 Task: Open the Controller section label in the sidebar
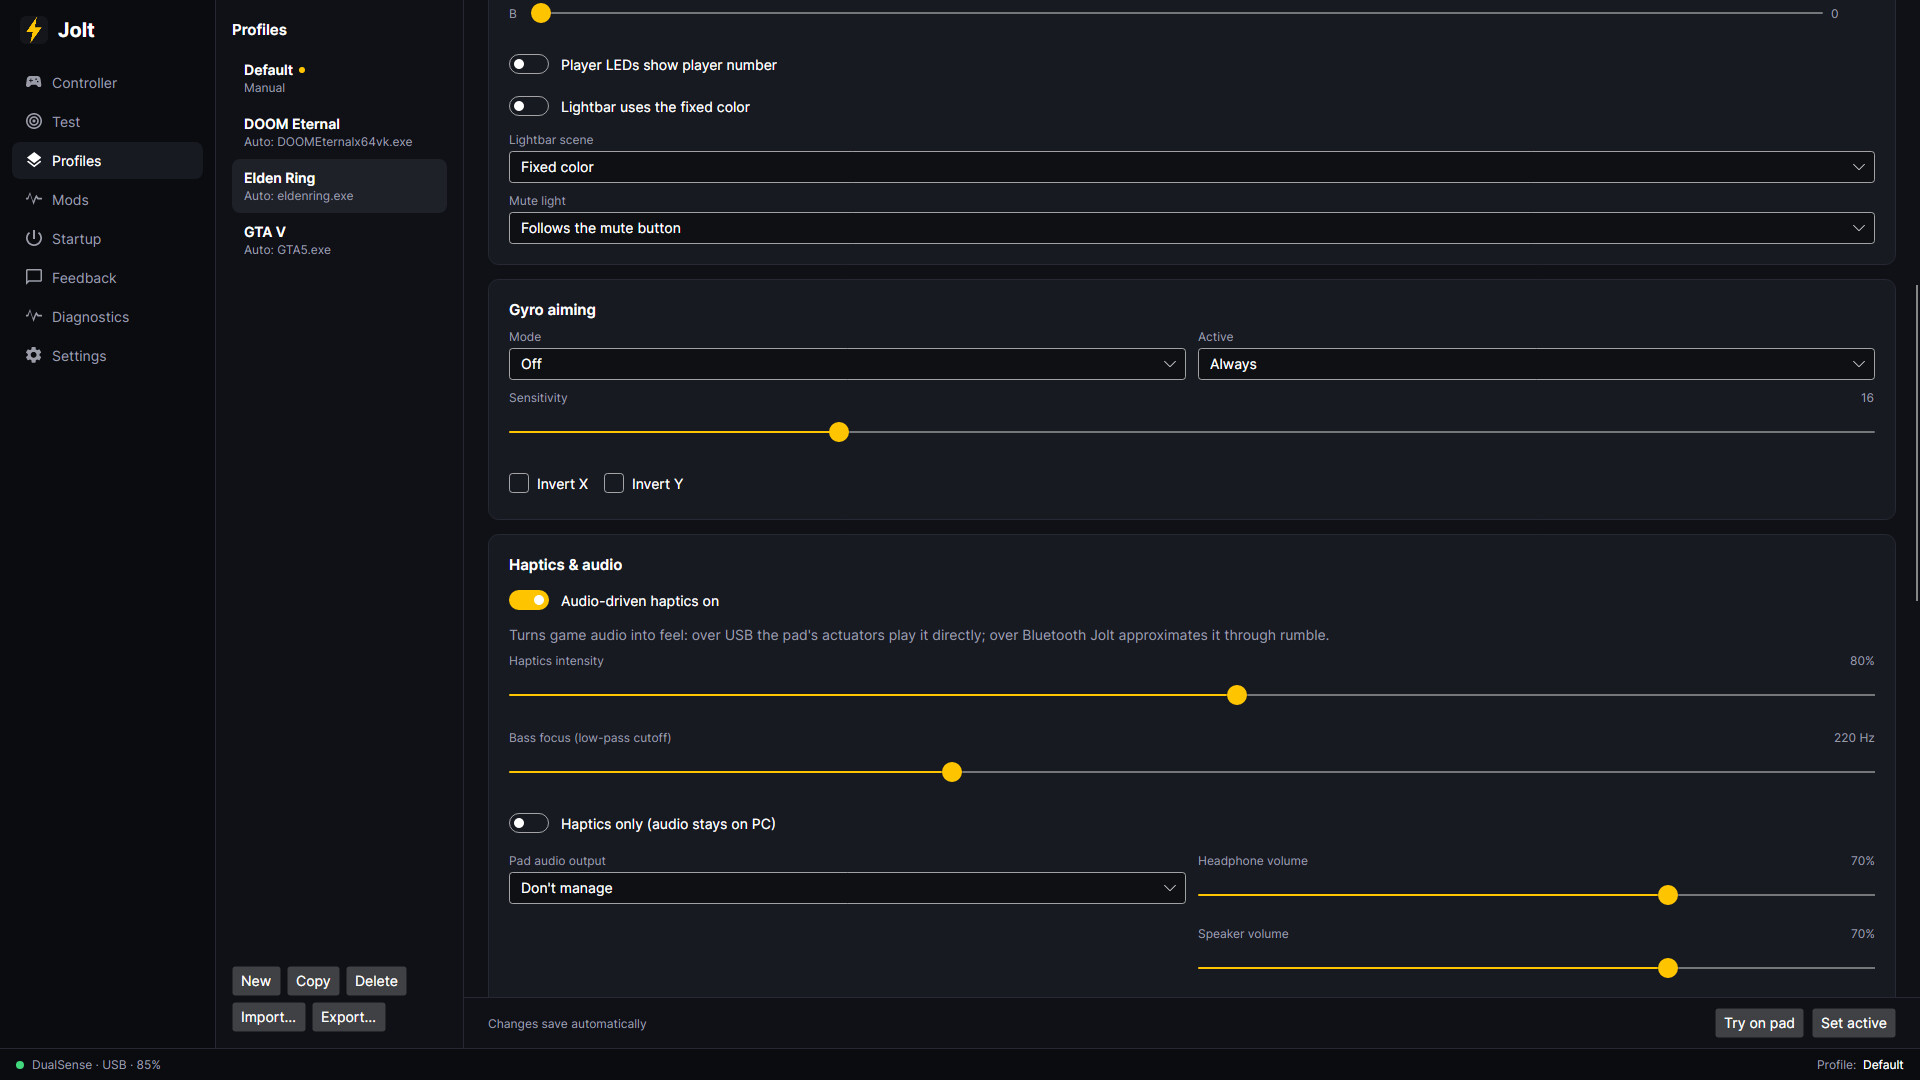coord(84,83)
